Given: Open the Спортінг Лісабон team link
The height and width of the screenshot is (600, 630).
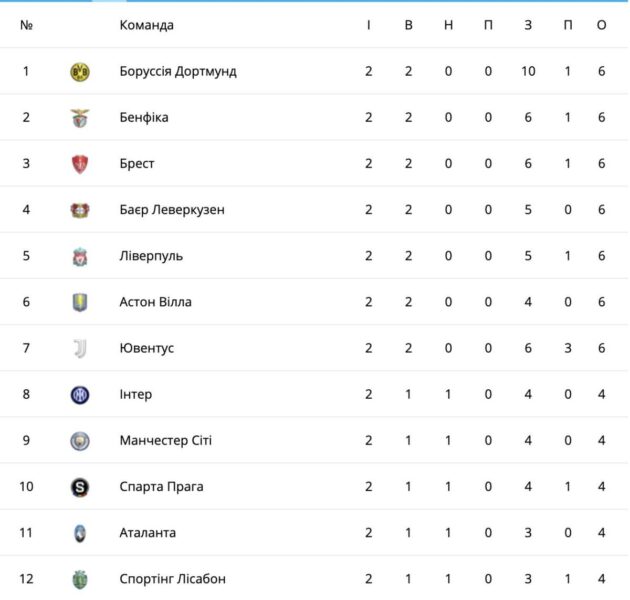Looking at the screenshot, I should 172,579.
